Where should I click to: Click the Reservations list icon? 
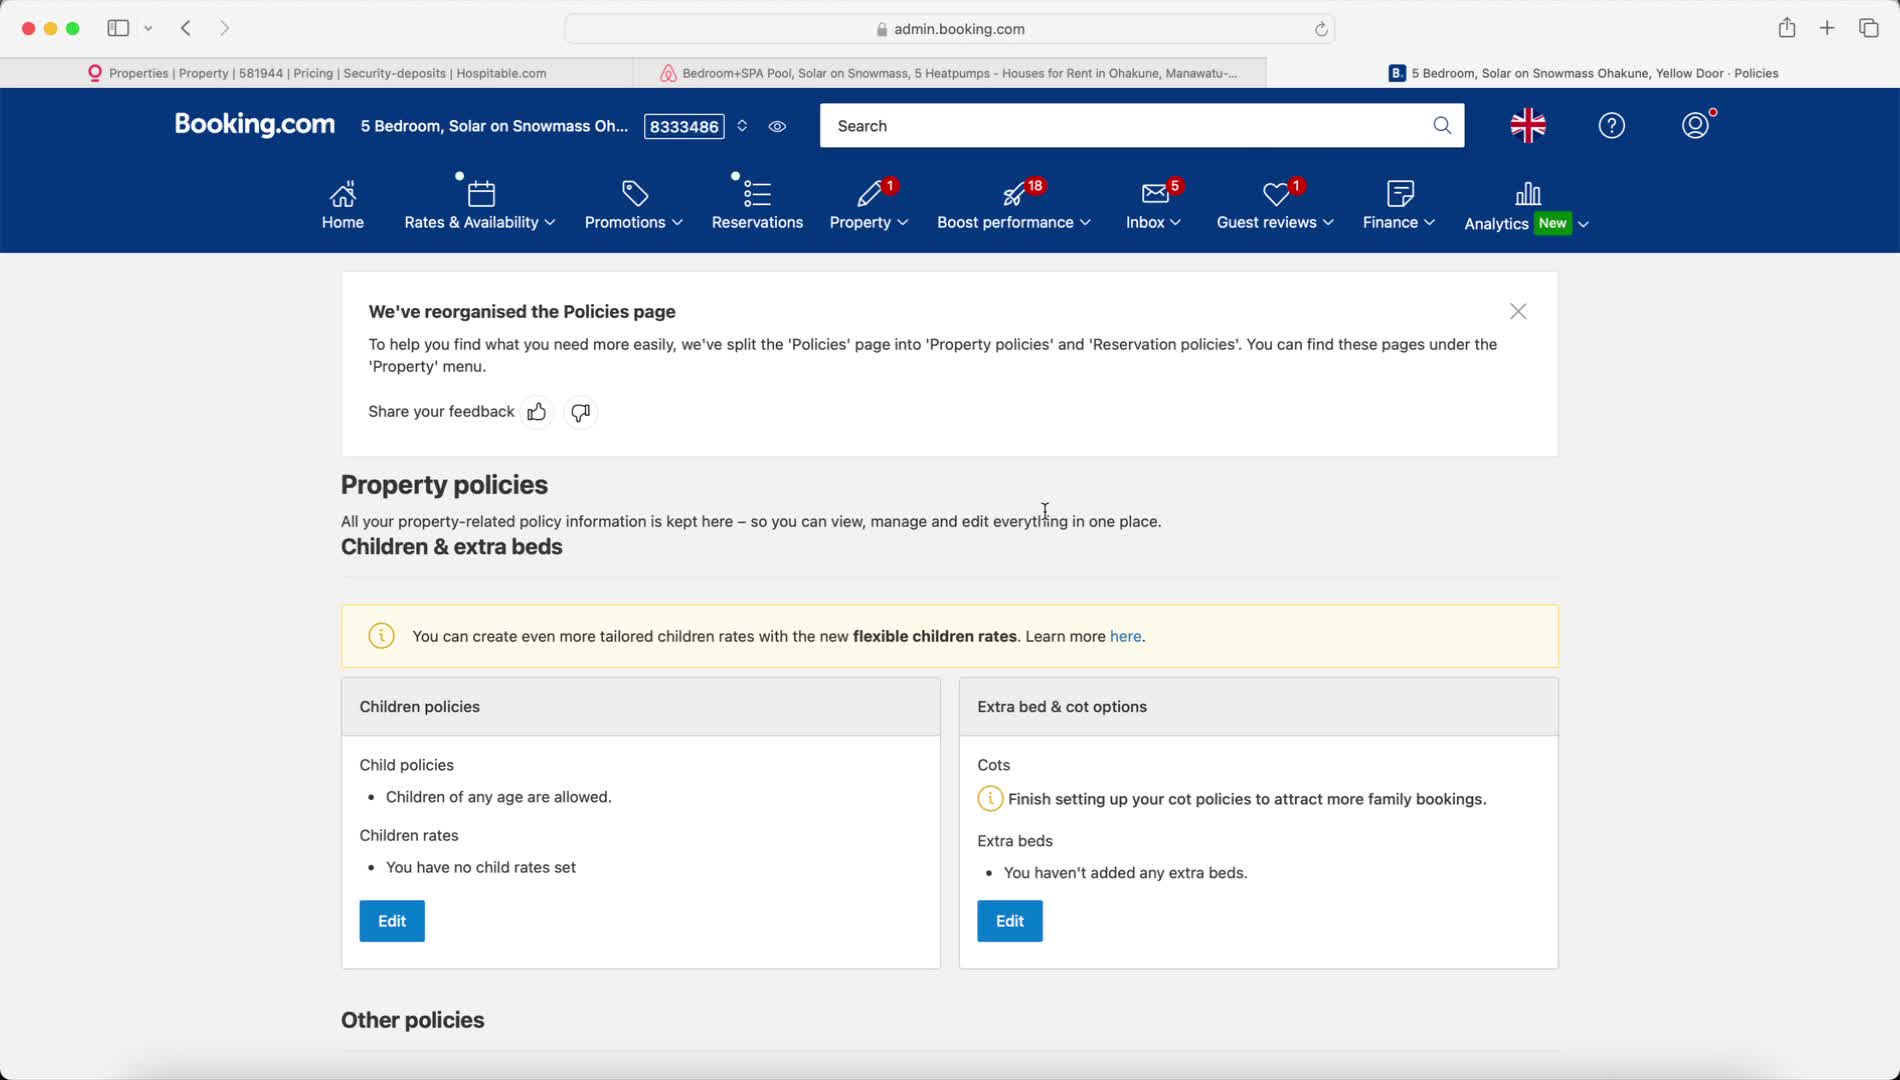[757, 192]
